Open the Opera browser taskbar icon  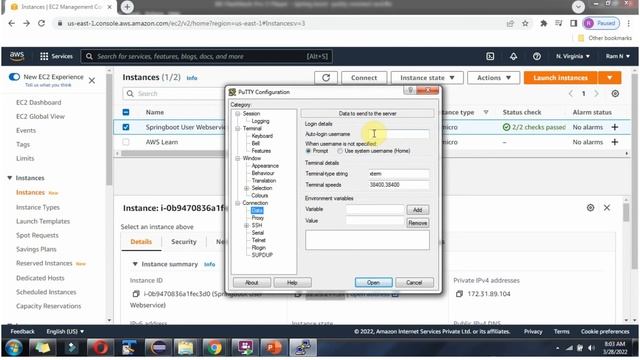[x=100, y=348]
